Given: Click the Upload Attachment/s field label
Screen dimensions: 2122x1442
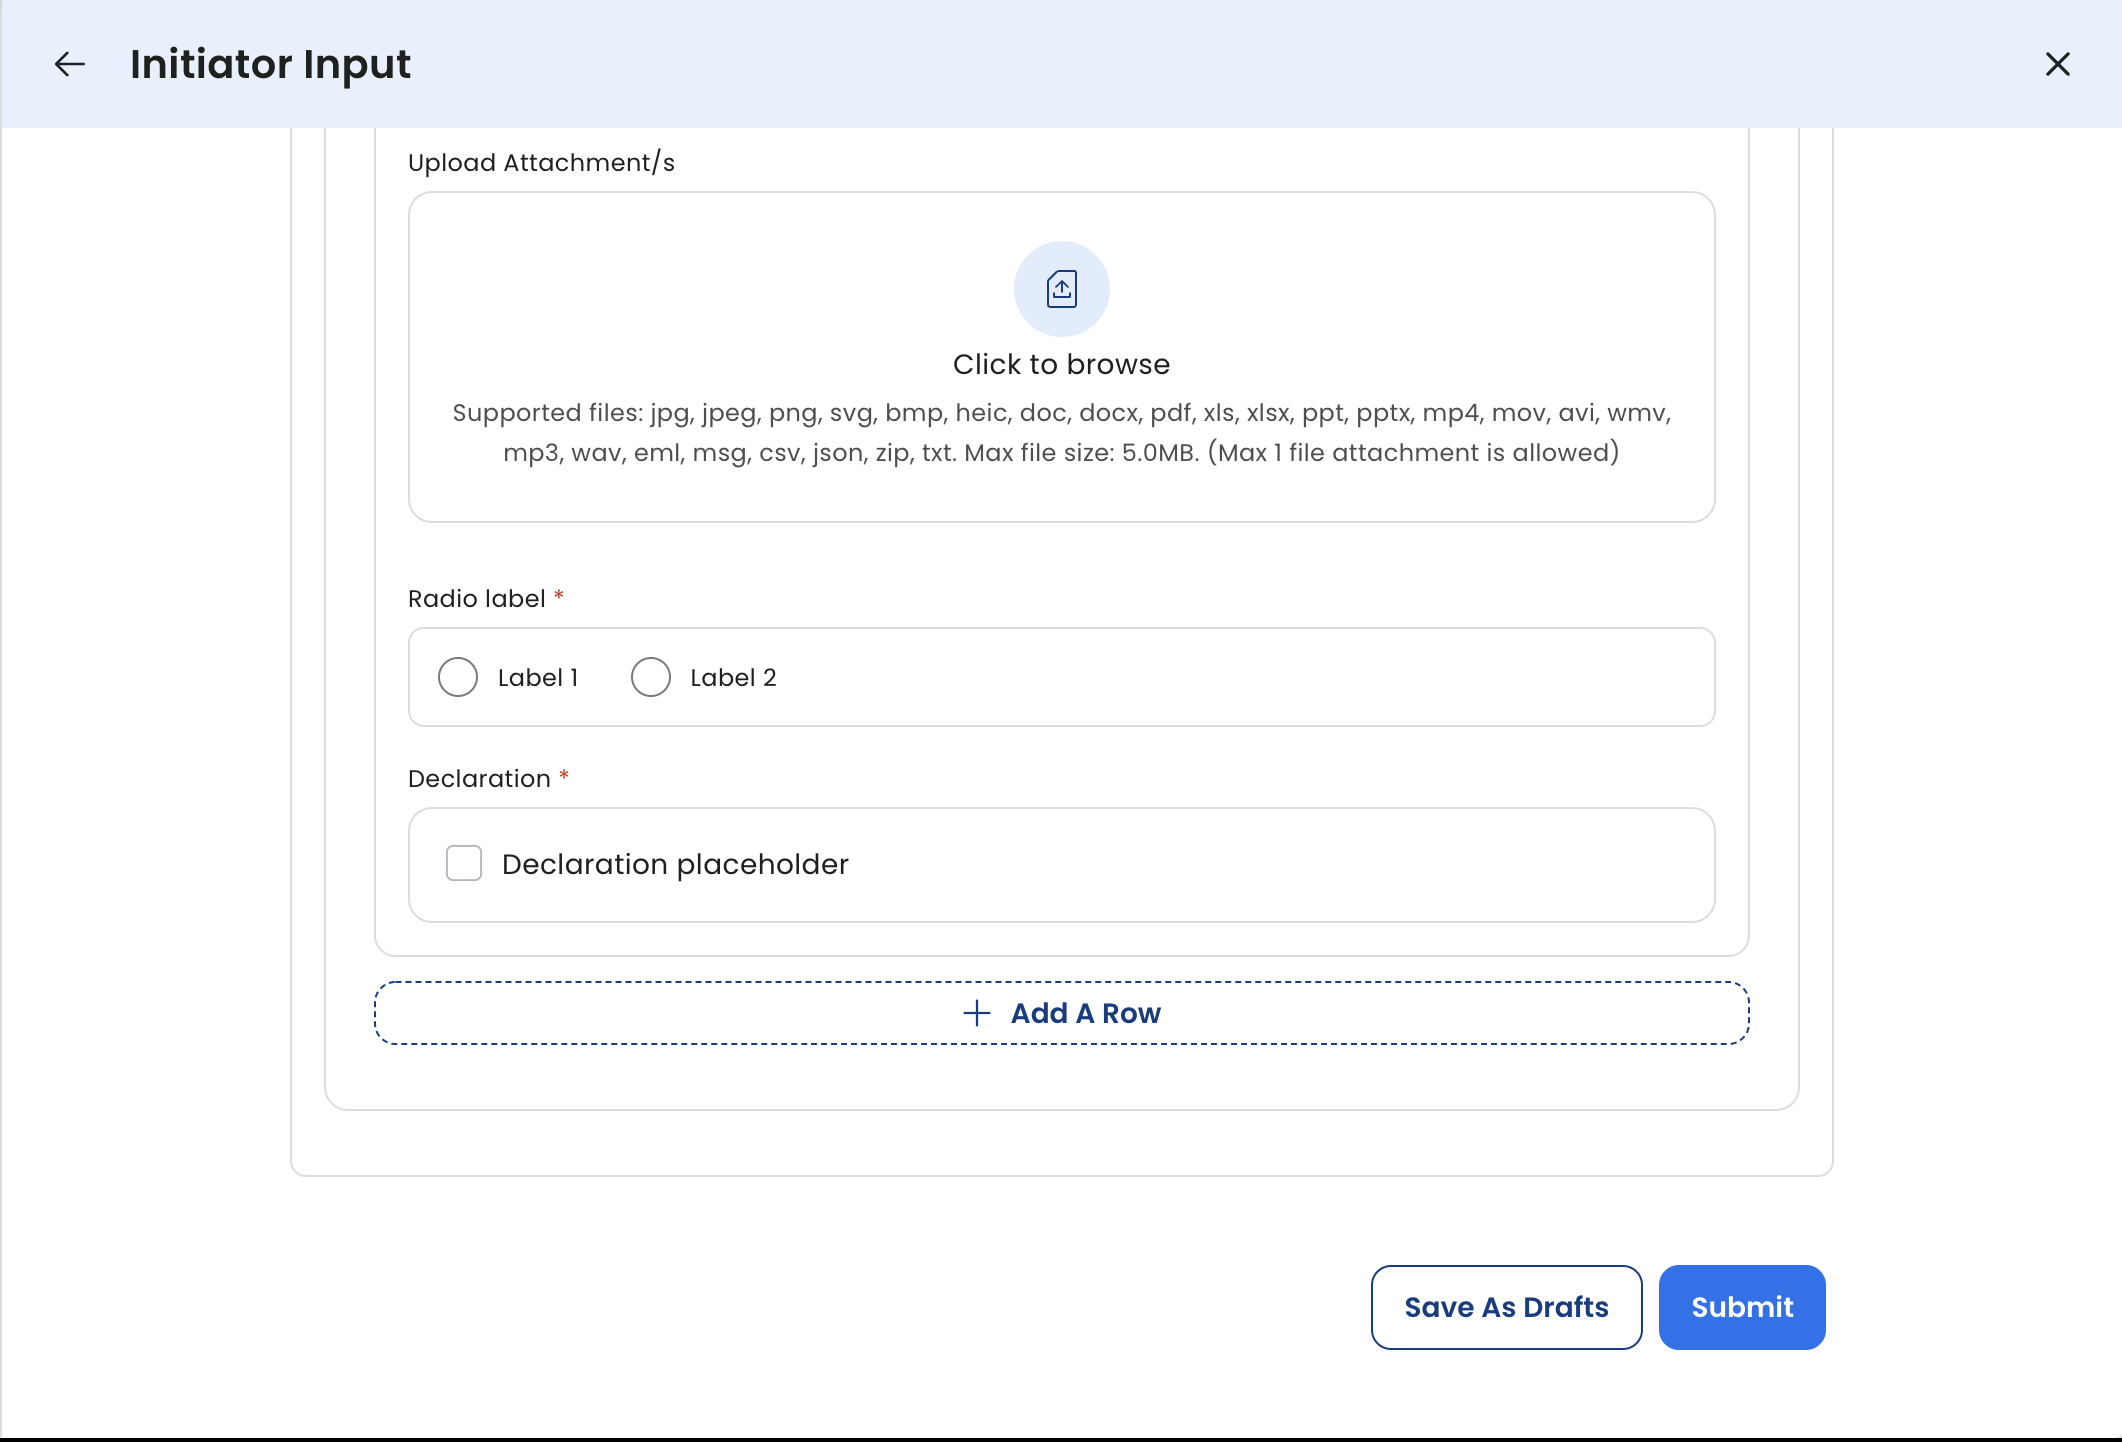Looking at the screenshot, I should [541, 162].
